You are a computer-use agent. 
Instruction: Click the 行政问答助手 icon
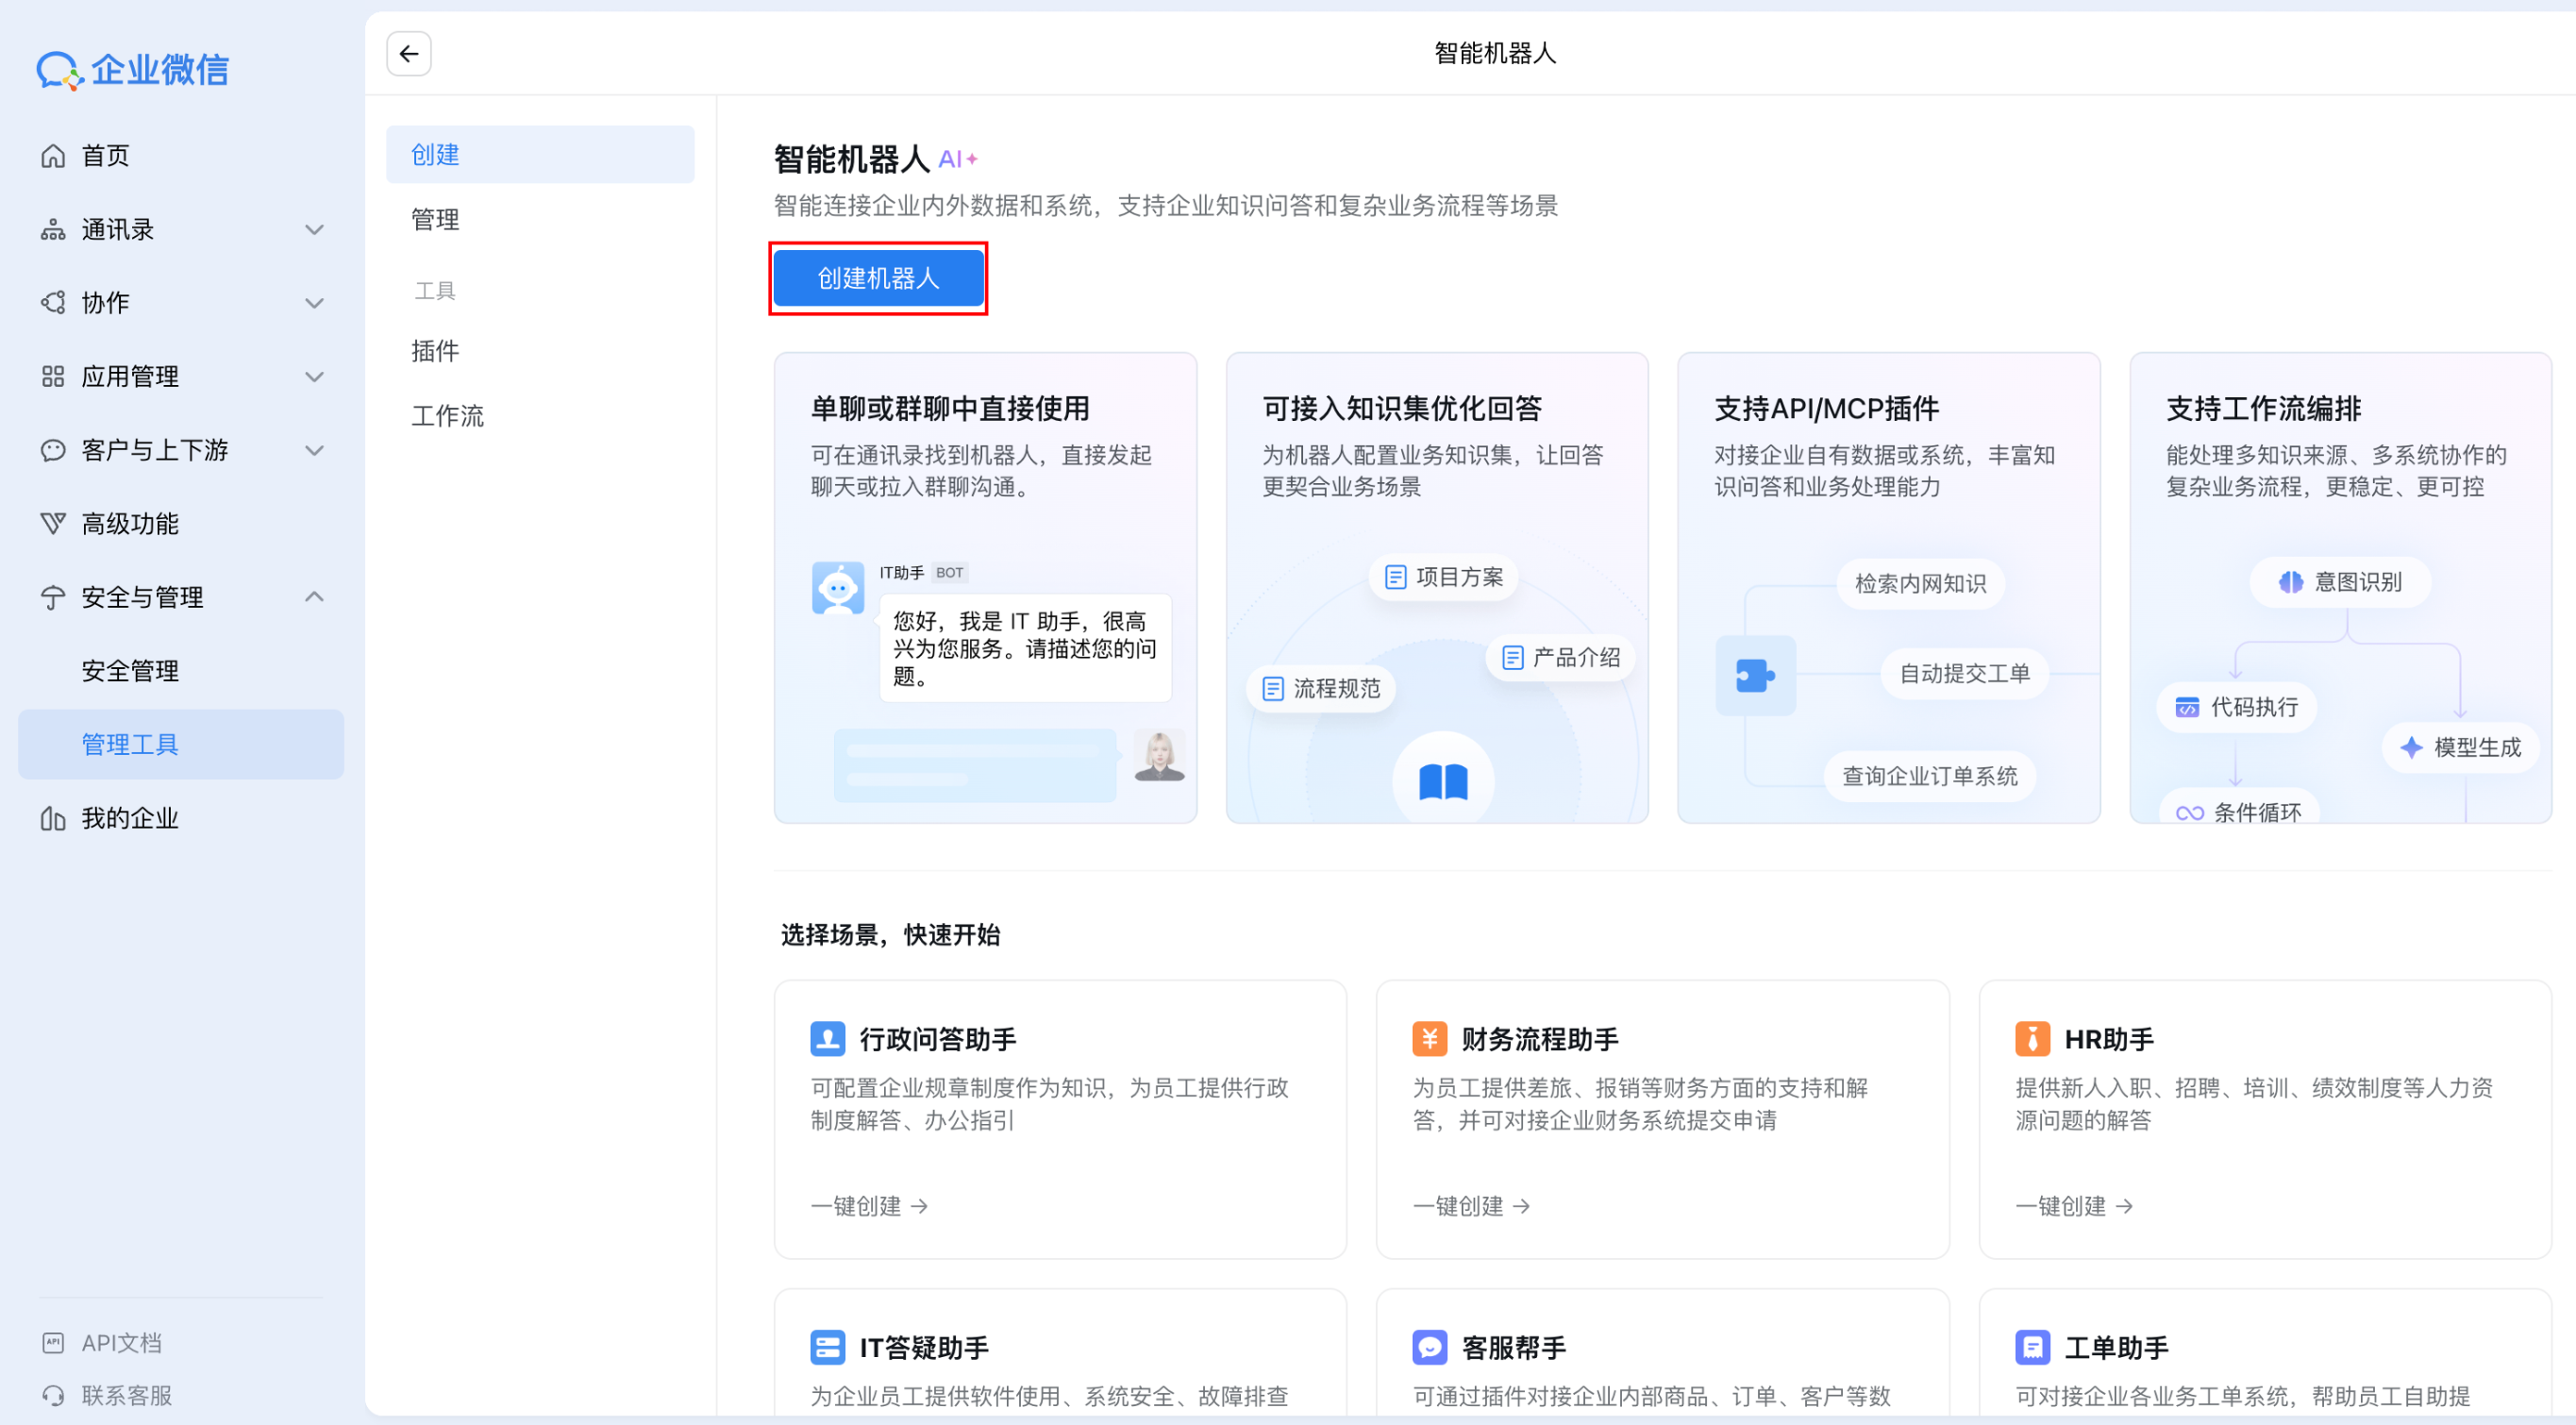[x=828, y=1039]
